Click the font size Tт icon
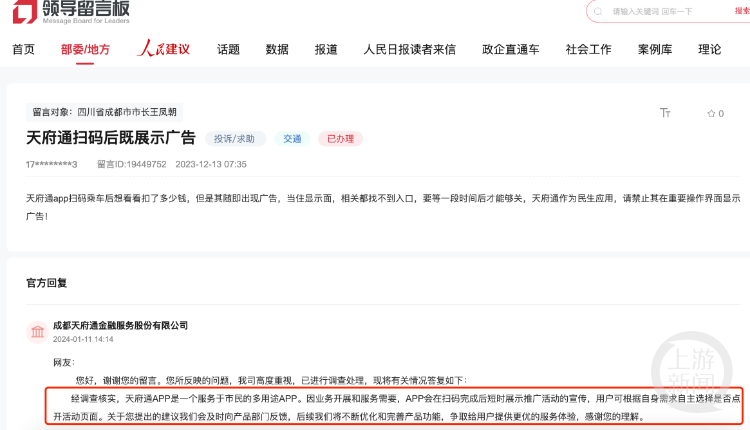The width and height of the screenshot is (750, 430). tap(665, 113)
